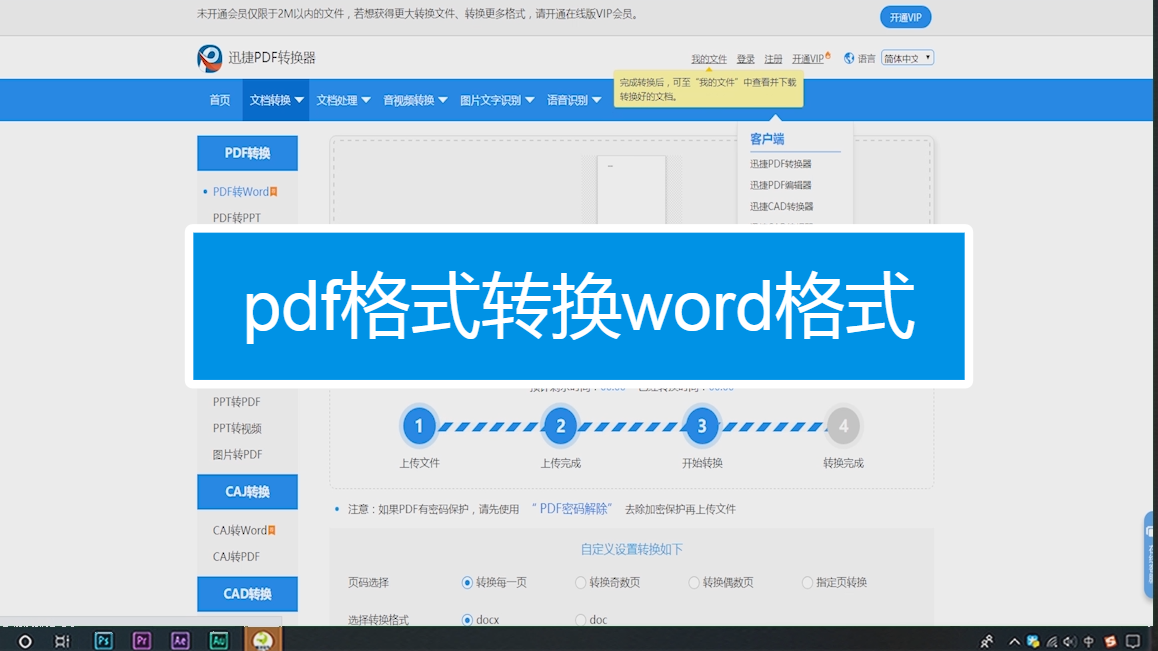Click step 1 上传文件 progress marker
Viewport: 1158px width, 651px height.
[x=419, y=426]
